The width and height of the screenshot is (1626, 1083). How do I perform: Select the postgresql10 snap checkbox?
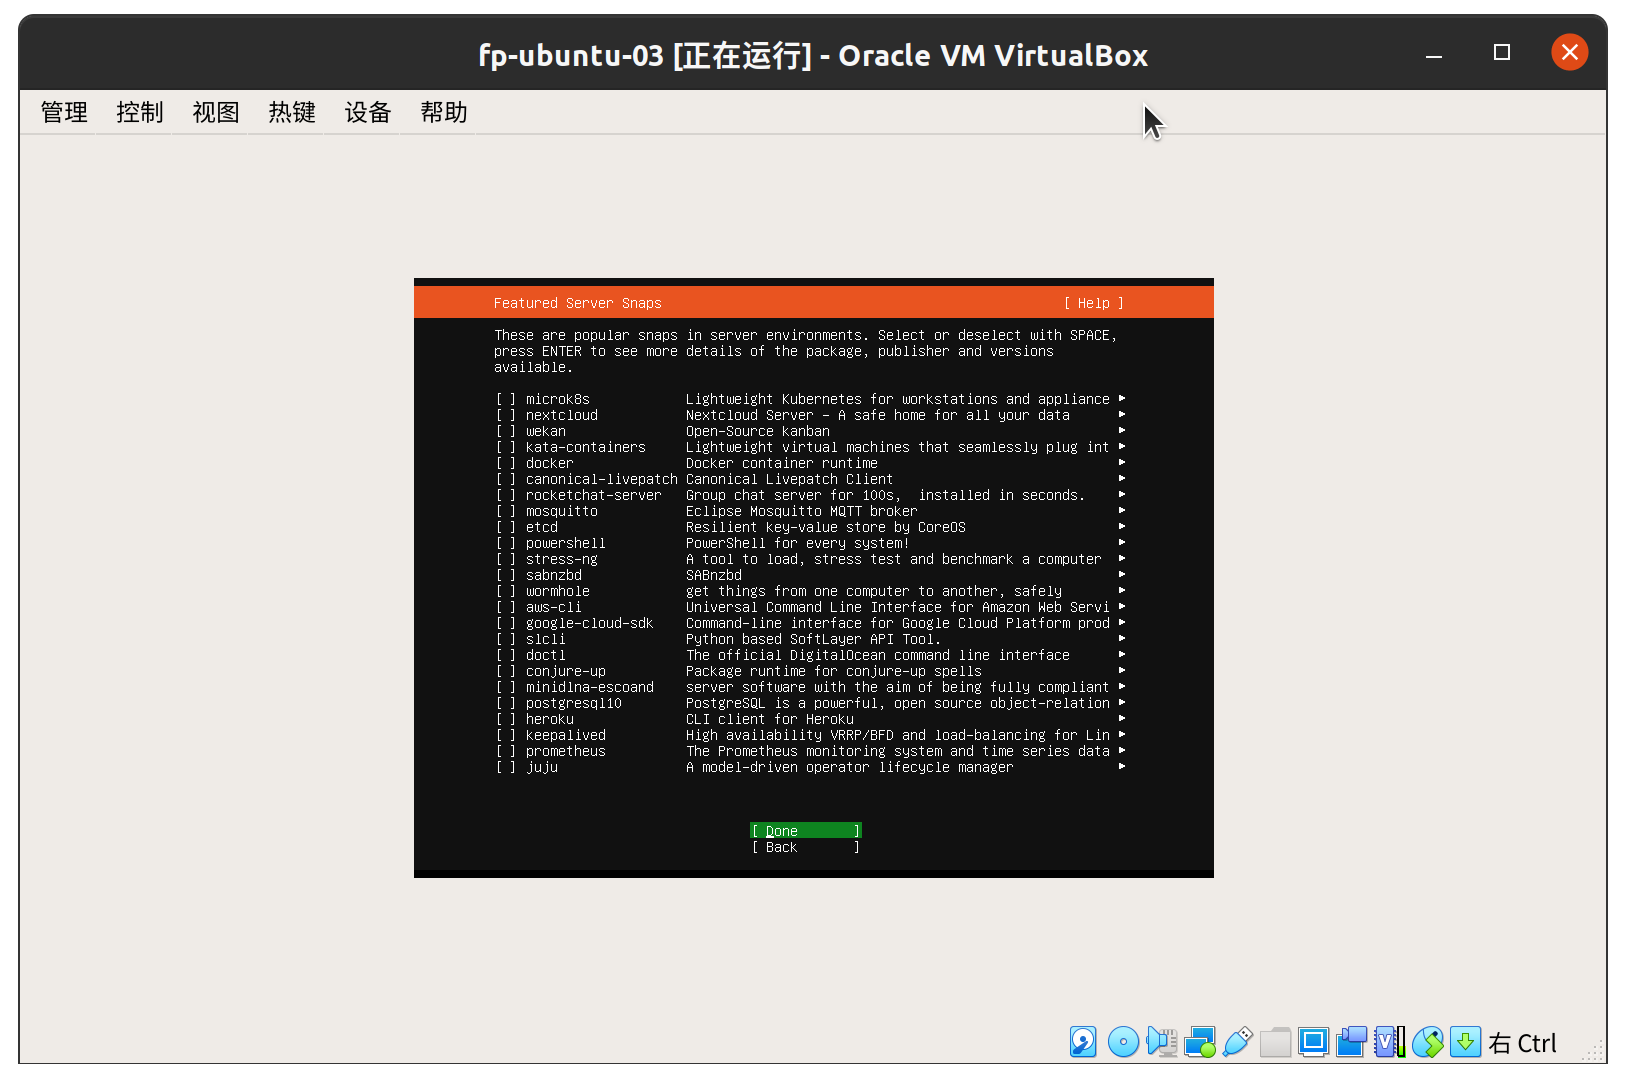coord(506,703)
